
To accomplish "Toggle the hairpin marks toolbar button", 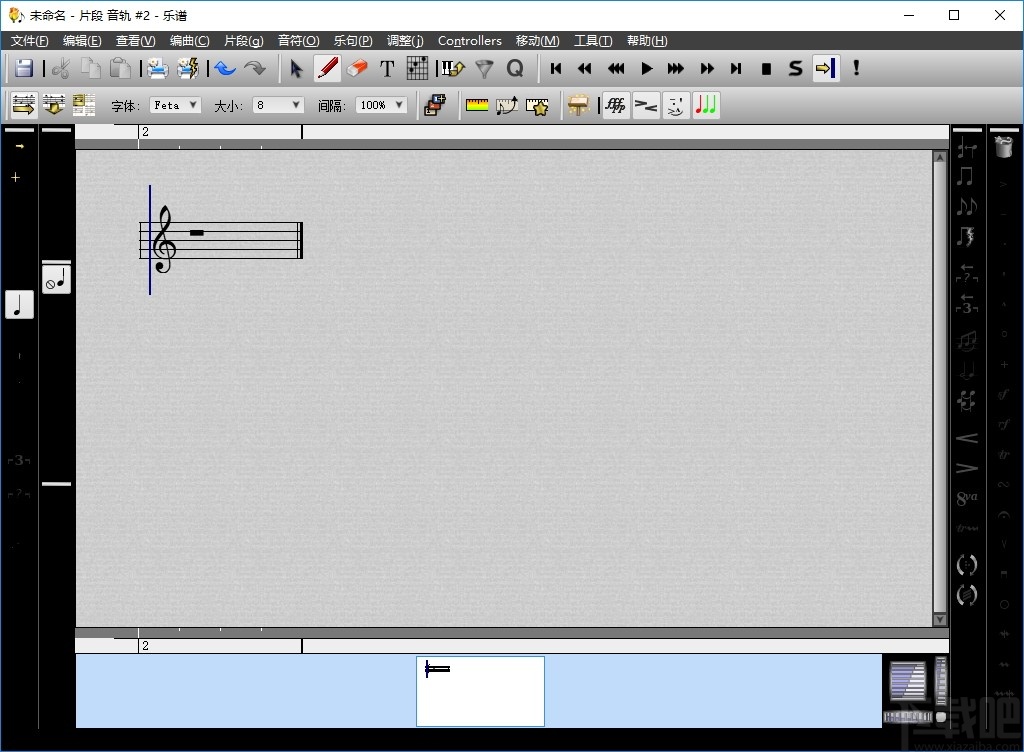I will 646,105.
